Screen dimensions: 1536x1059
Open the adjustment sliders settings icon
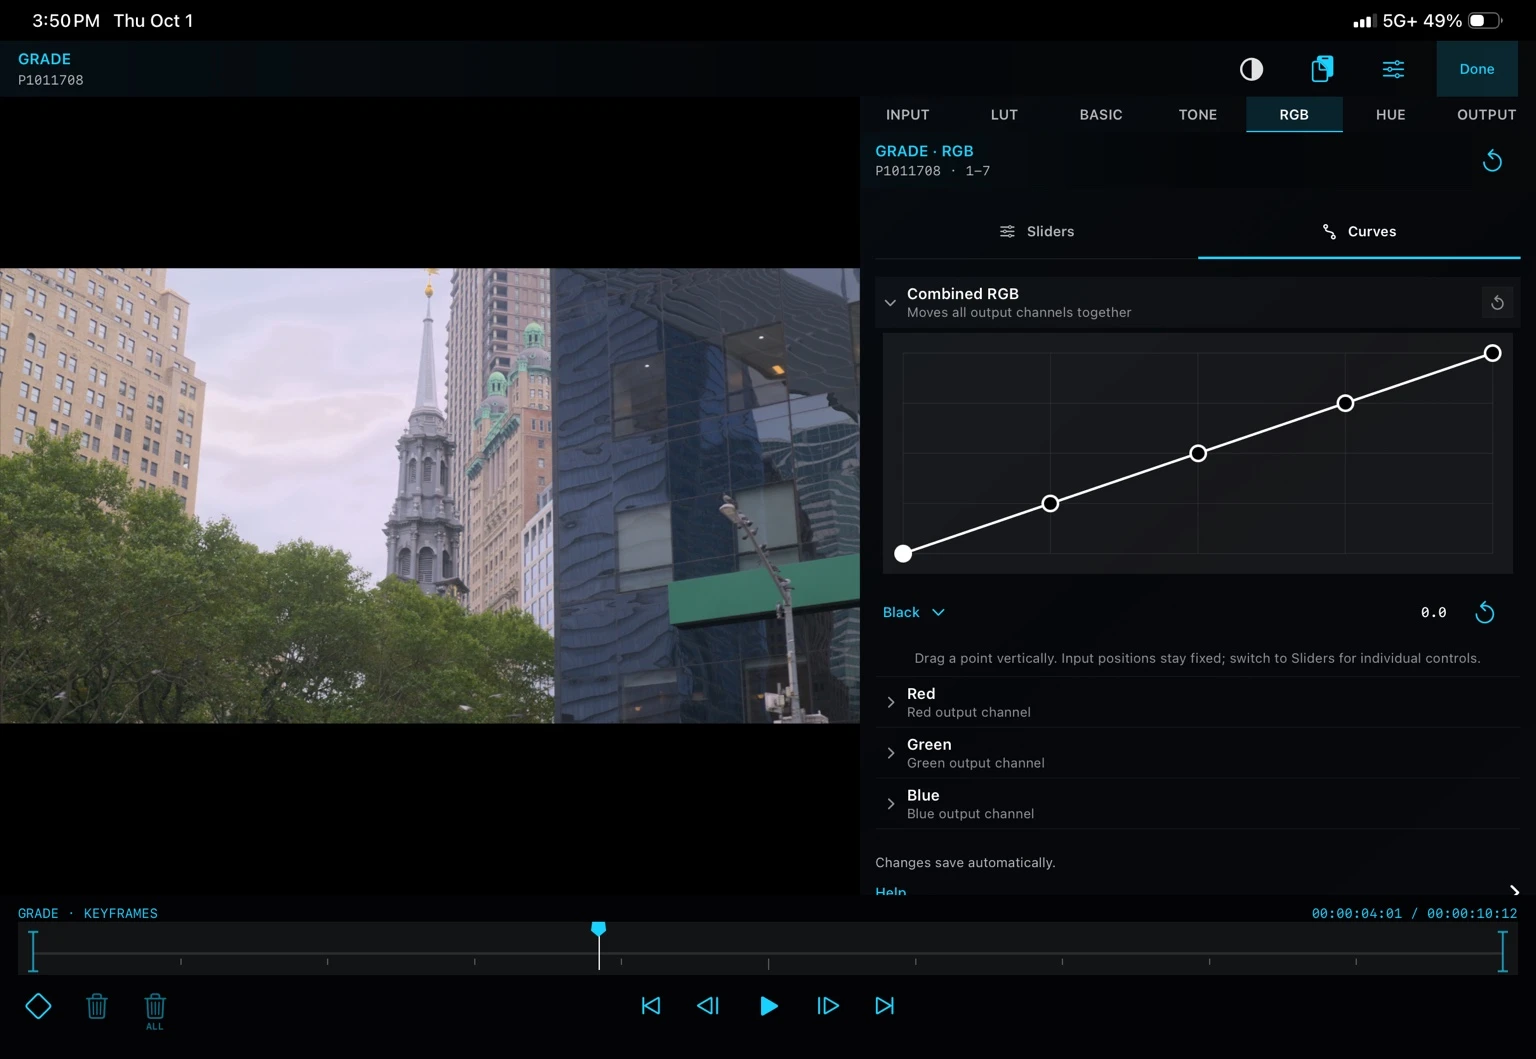coord(1393,69)
